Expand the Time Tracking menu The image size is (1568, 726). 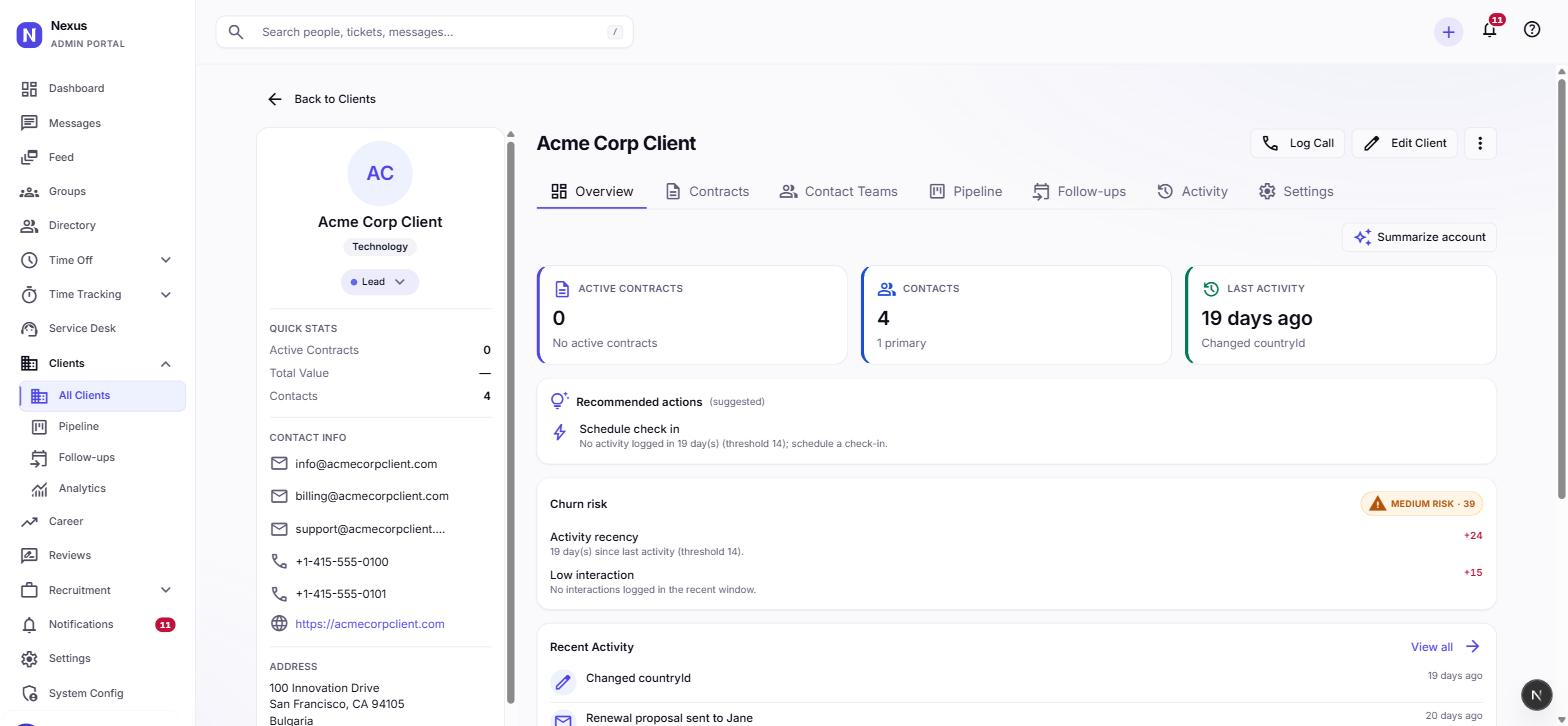pos(166,294)
